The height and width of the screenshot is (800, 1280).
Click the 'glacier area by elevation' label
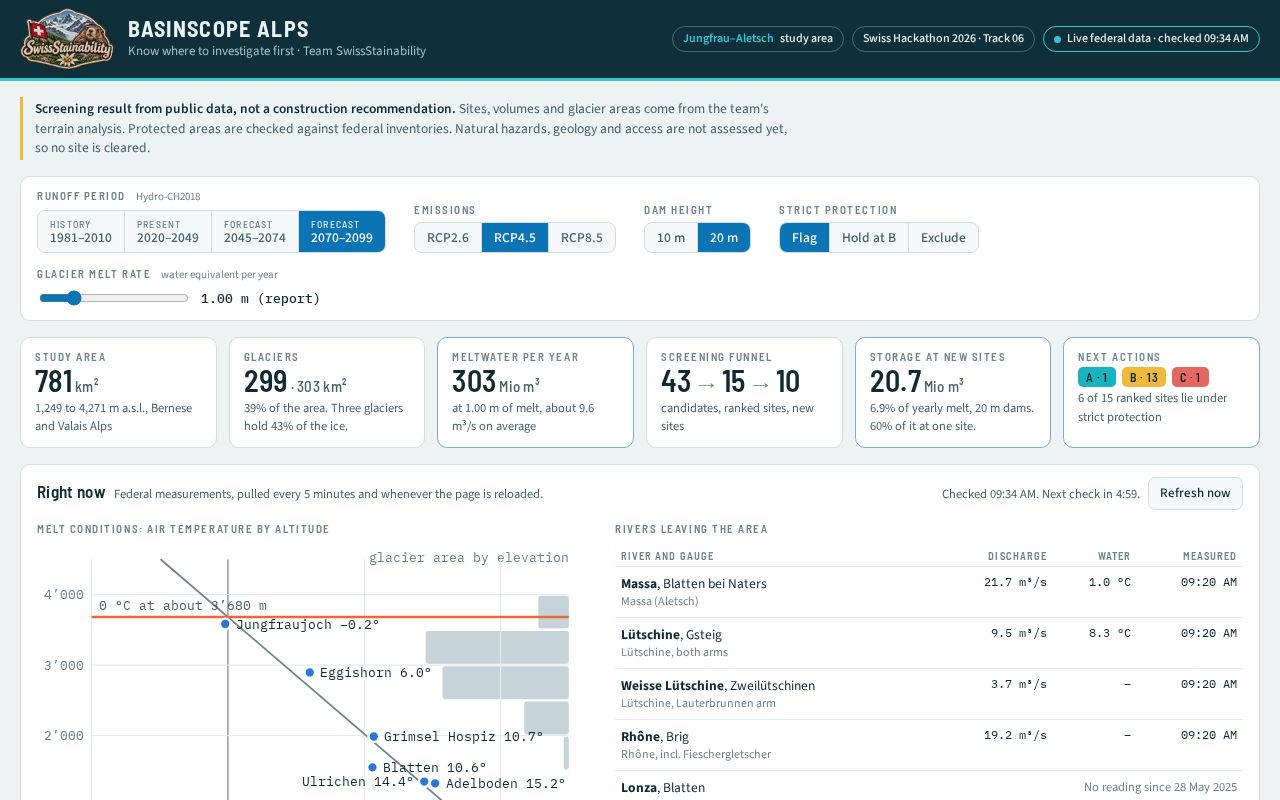coord(469,558)
